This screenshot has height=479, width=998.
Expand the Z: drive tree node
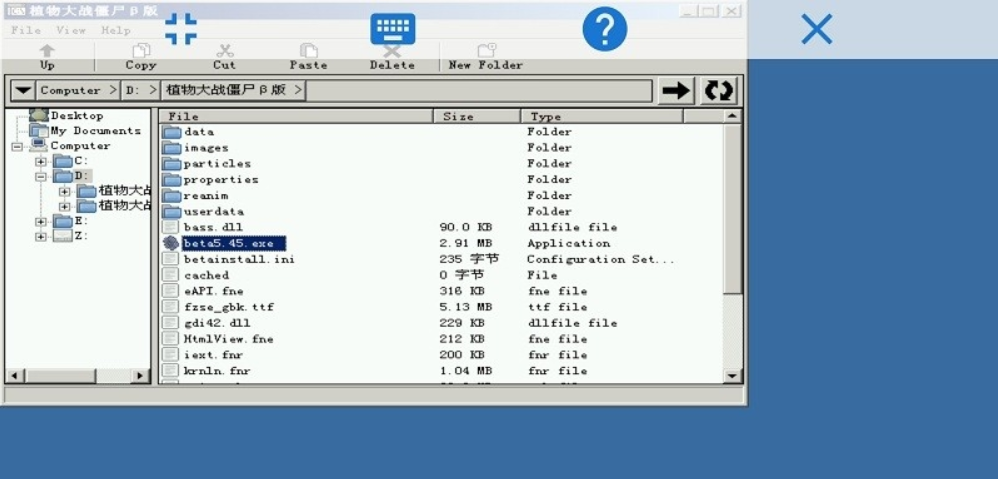pos(41,236)
